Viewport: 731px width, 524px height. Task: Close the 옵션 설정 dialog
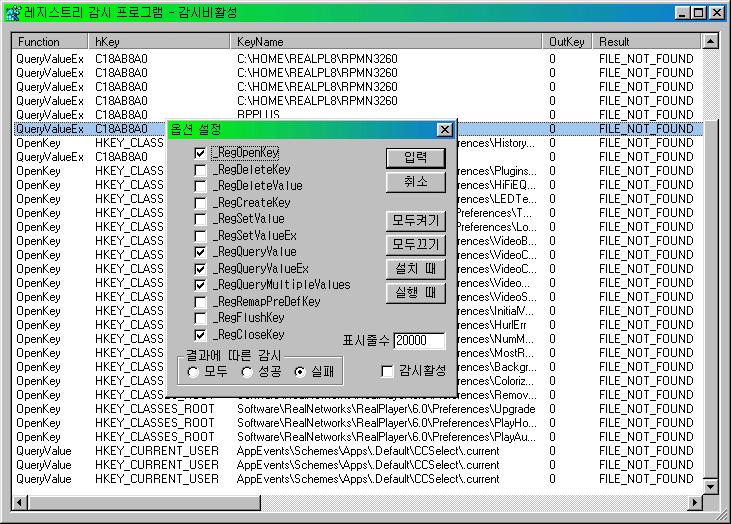[445, 130]
